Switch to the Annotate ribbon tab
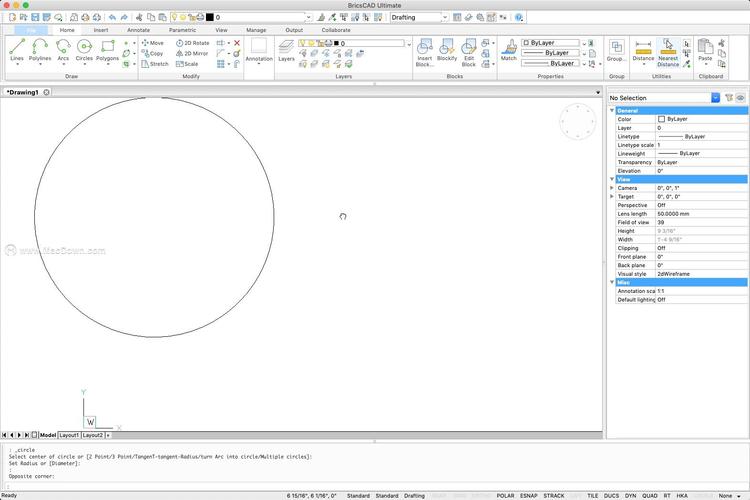Screen dimensions: 750x500 coord(139,30)
